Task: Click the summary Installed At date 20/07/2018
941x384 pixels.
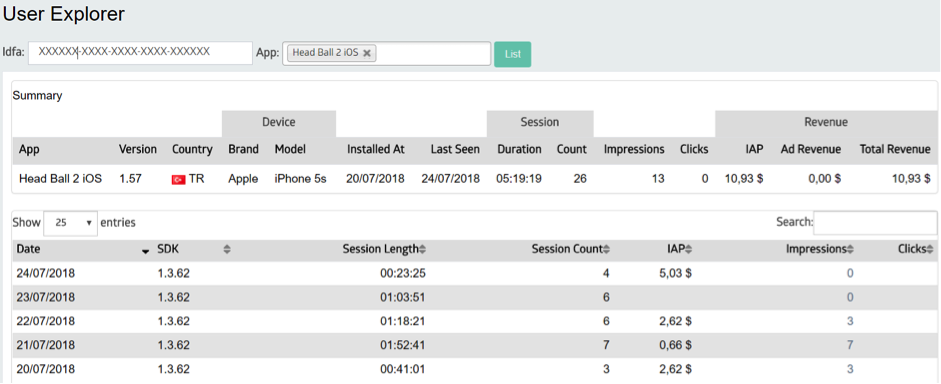Action: (x=375, y=179)
